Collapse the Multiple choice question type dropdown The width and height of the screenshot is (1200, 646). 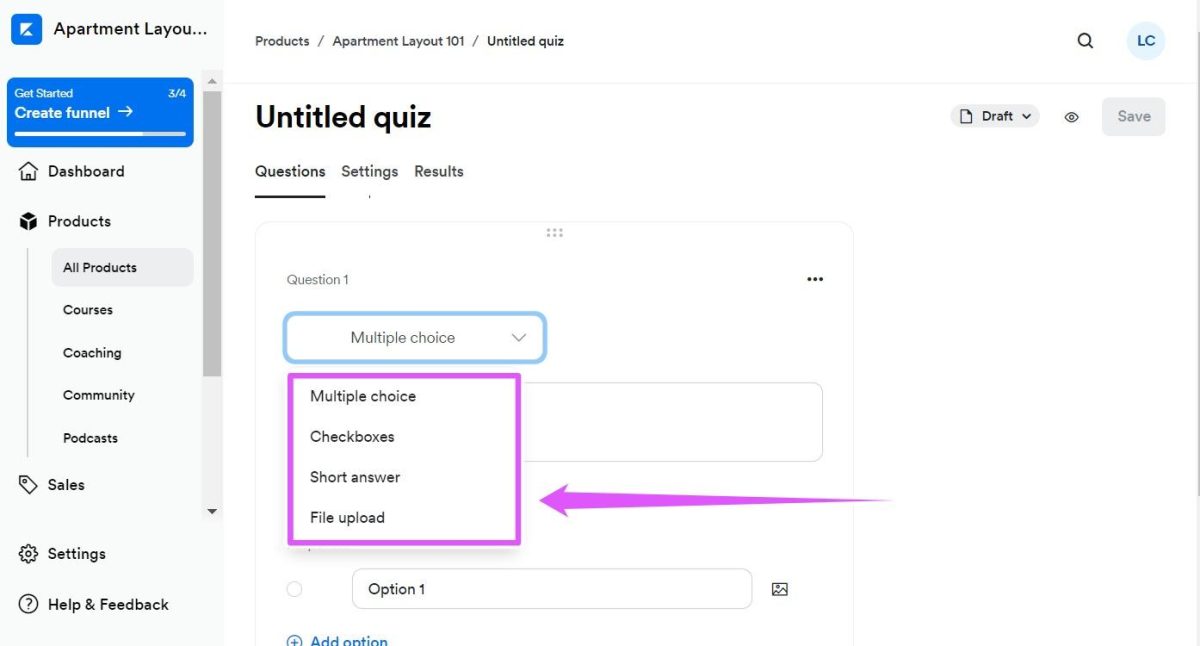tap(415, 338)
